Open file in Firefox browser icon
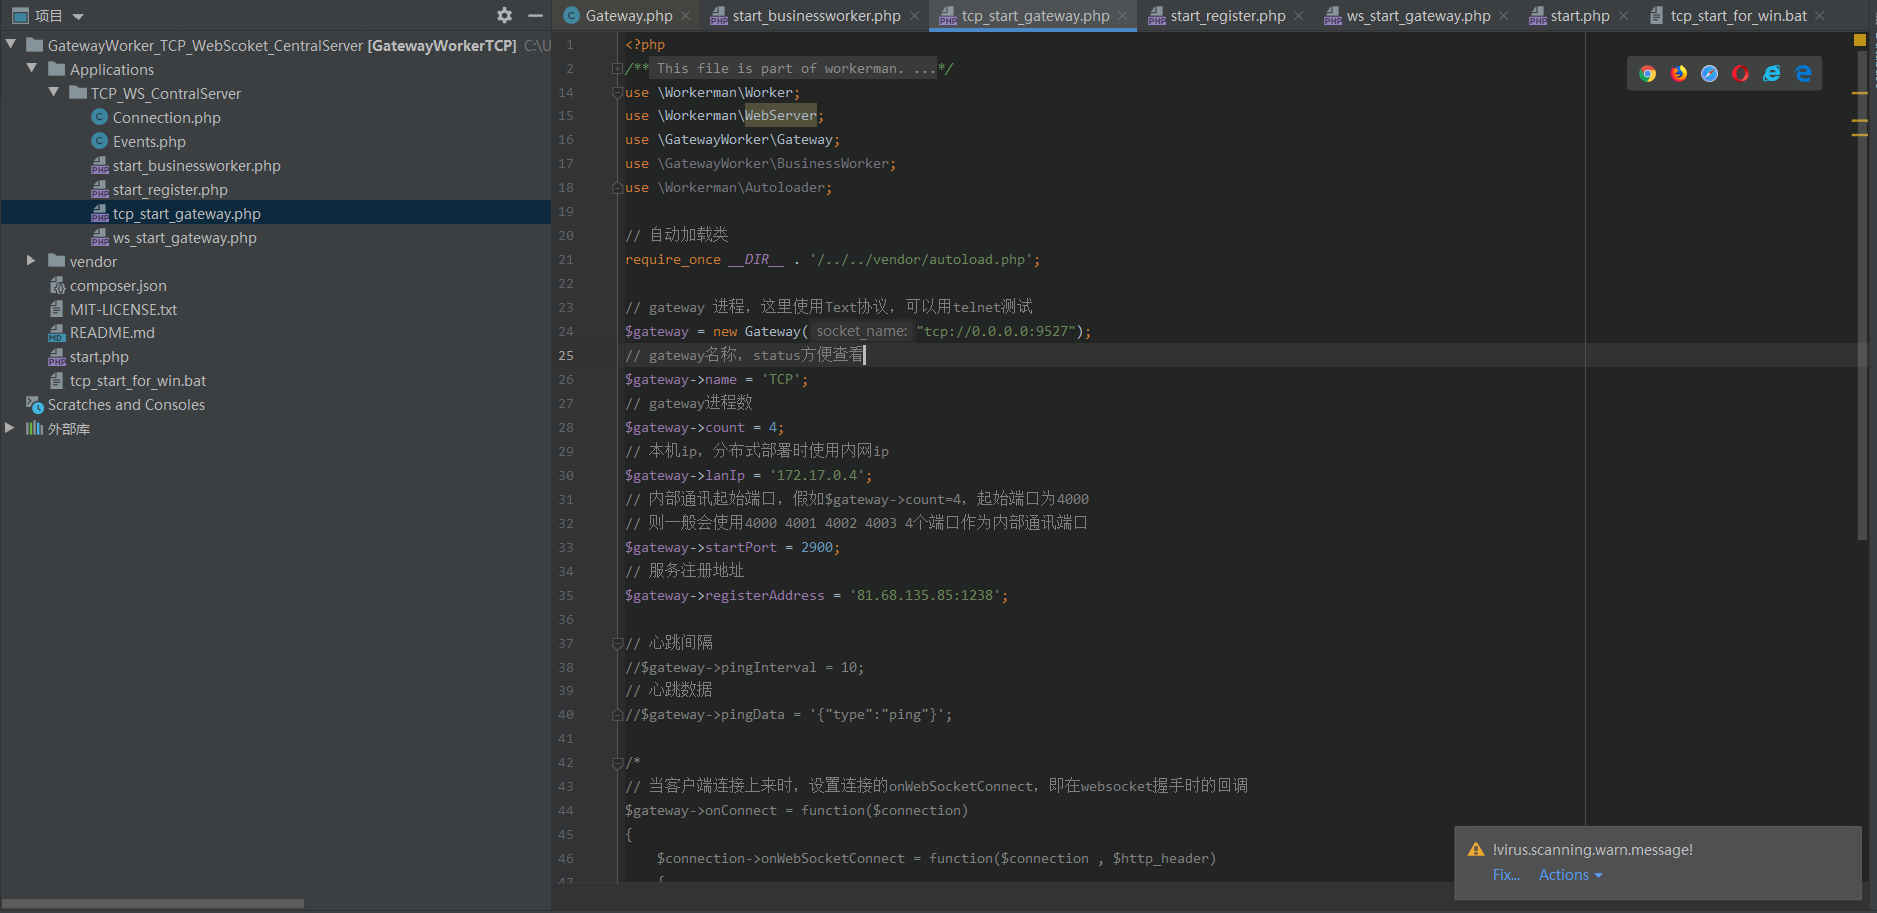The image size is (1877, 913). coord(1679,73)
